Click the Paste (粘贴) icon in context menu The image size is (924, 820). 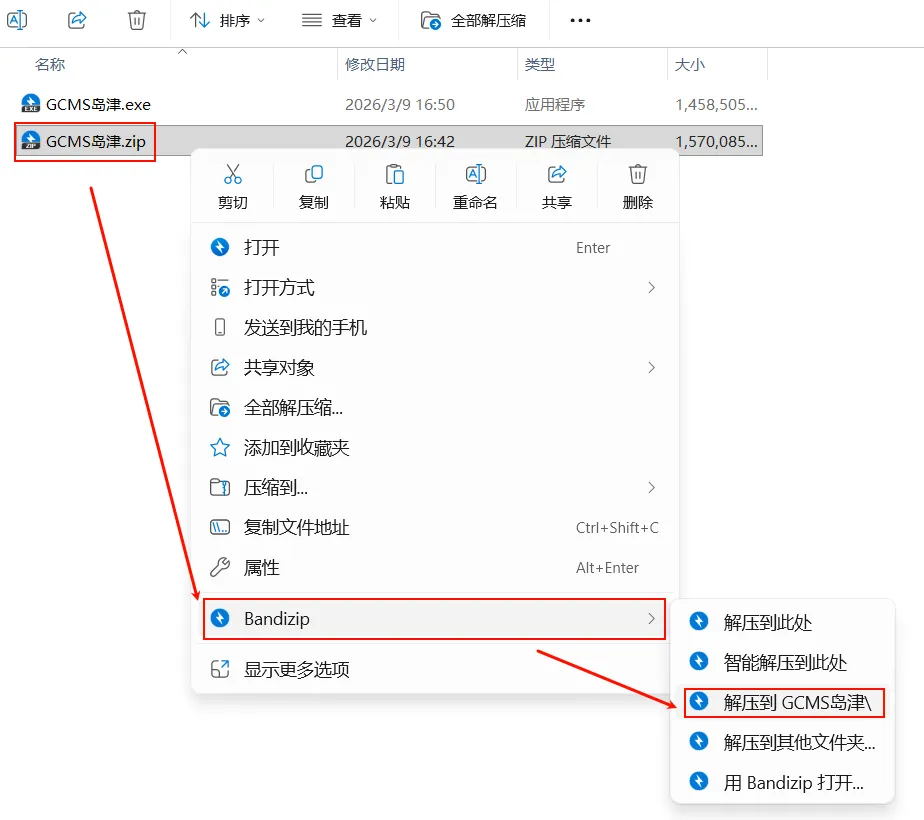click(394, 175)
